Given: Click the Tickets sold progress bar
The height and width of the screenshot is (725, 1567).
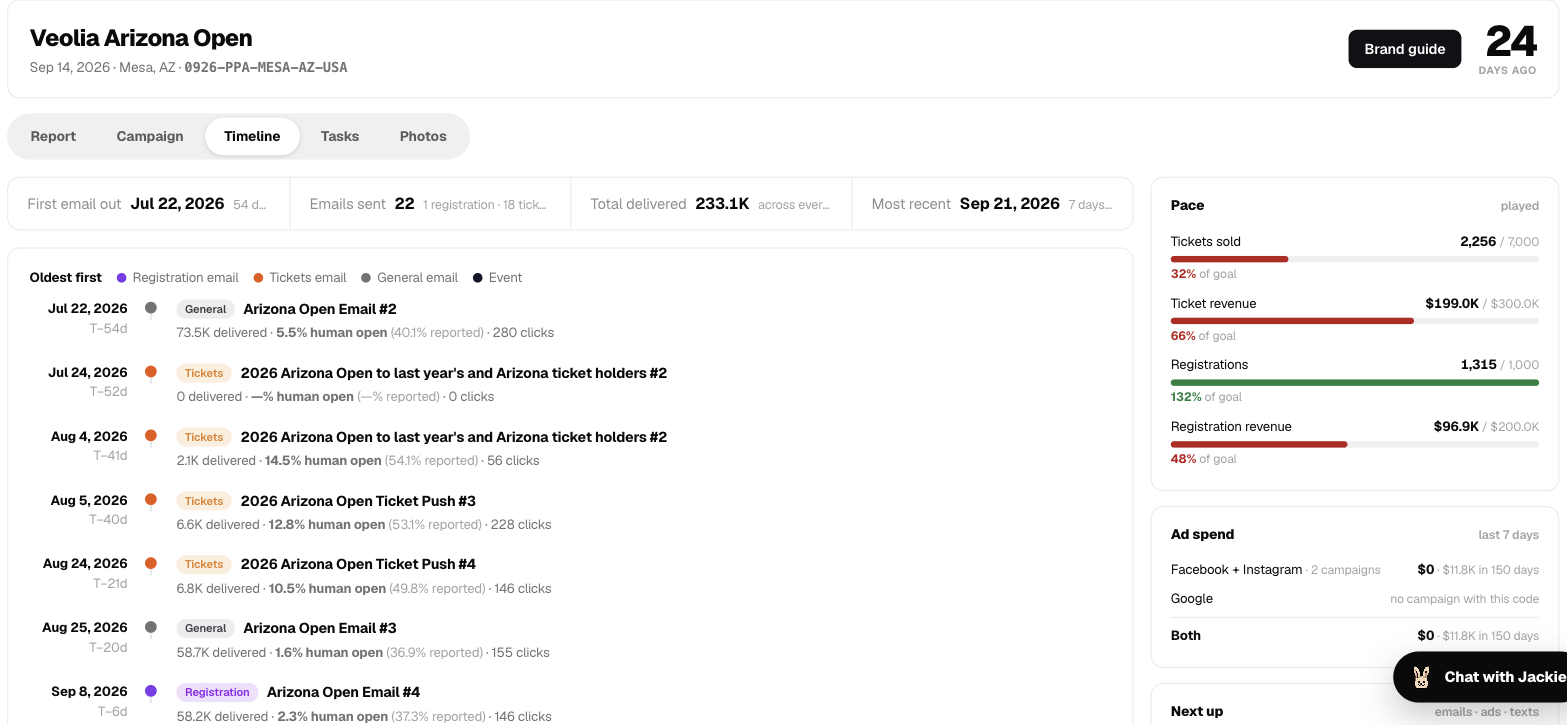Looking at the screenshot, I should point(1355,259).
